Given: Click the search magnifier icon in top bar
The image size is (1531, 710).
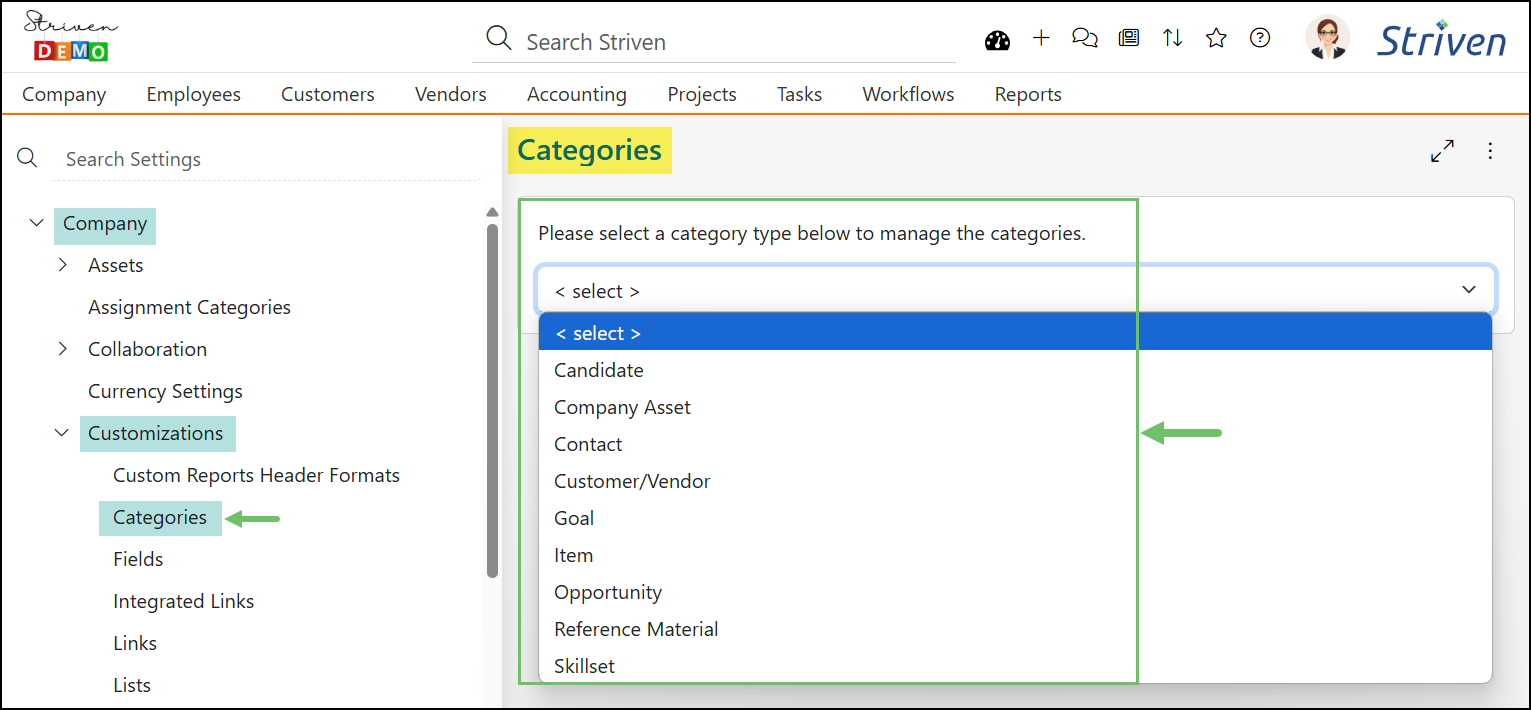Looking at the screenshot, I should [x=498, y=39].
